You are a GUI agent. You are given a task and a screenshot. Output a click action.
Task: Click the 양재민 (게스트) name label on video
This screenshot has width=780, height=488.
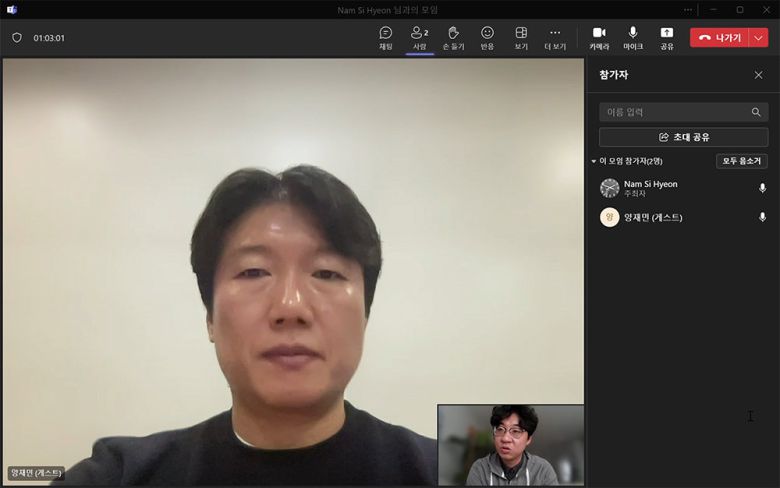36,473
